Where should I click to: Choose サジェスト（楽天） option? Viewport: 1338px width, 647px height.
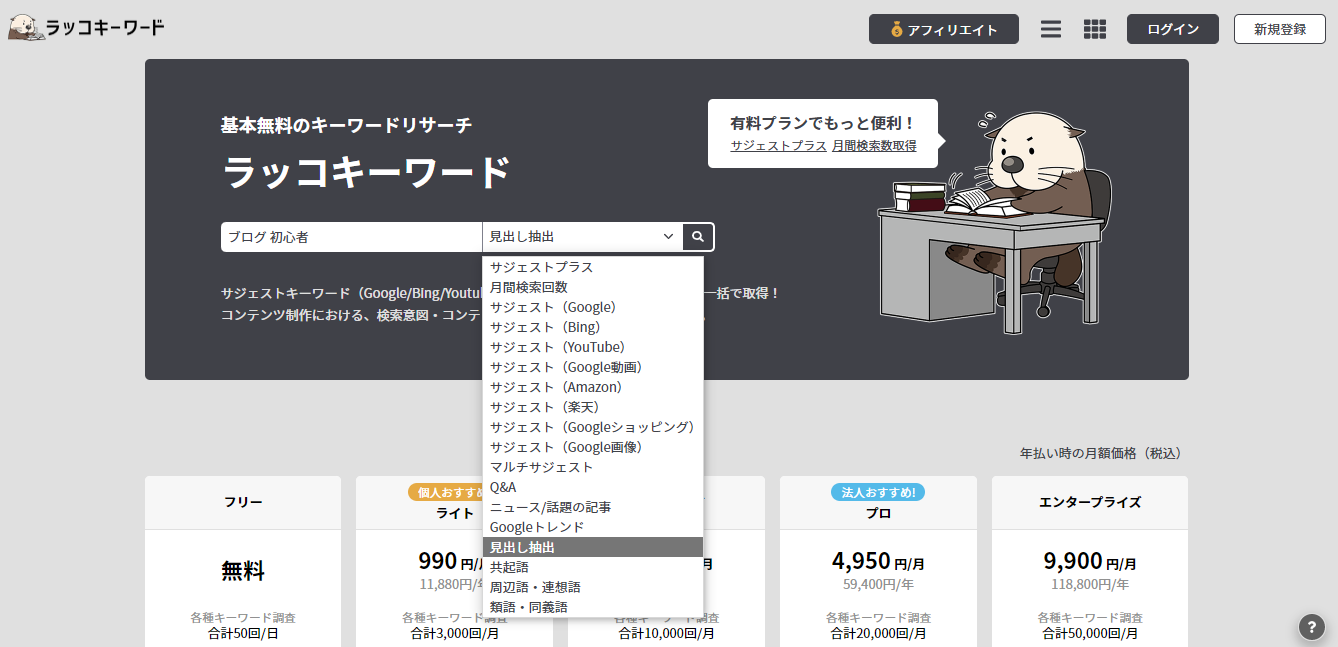click(x=593, y=407)
